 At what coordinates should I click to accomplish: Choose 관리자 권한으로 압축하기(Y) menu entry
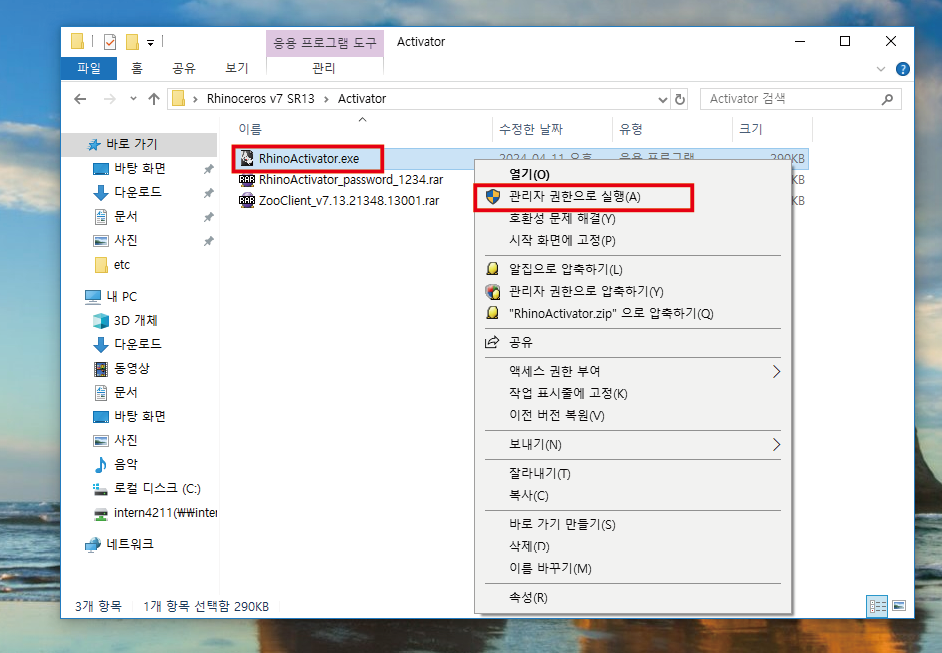coord(633,291)
